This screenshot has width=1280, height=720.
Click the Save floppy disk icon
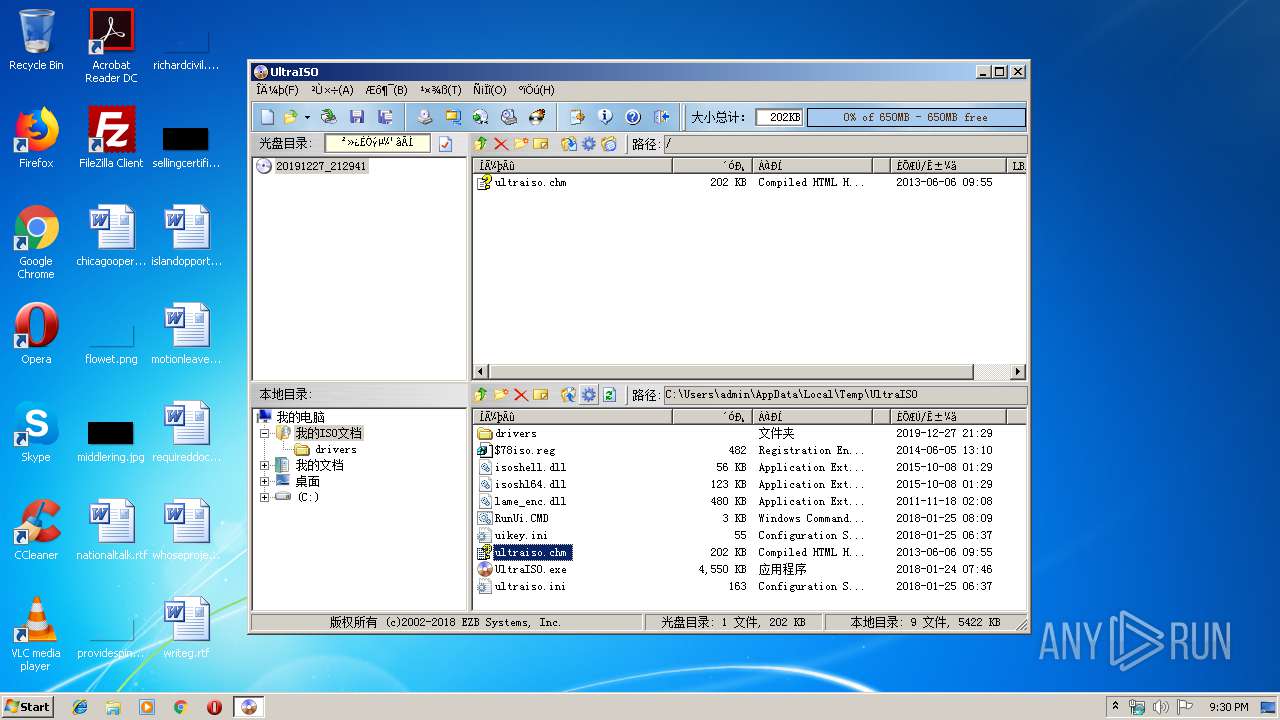click(x=357, y=117)
